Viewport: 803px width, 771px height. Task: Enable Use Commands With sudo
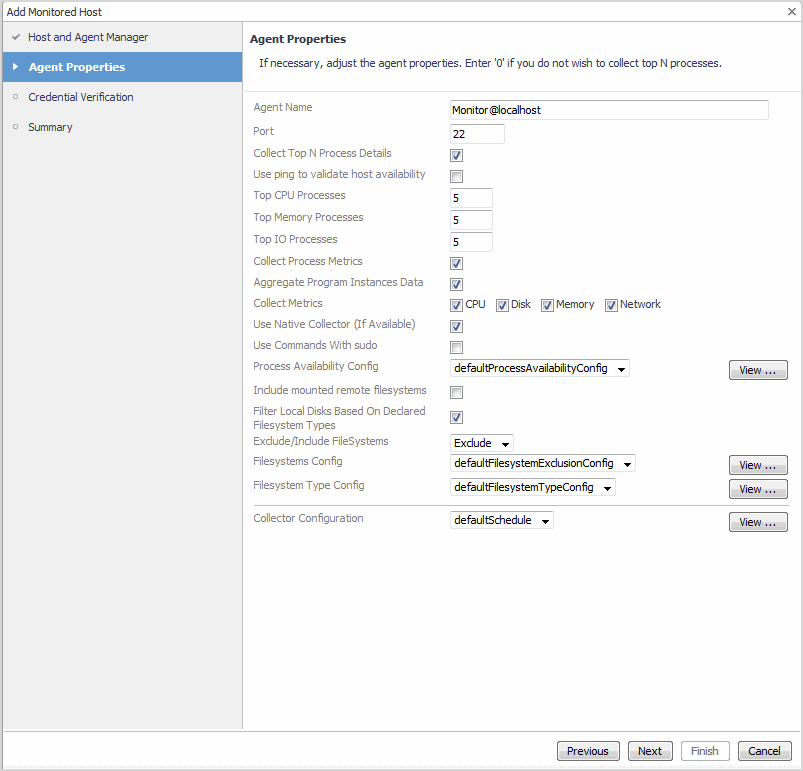[456, 347]
